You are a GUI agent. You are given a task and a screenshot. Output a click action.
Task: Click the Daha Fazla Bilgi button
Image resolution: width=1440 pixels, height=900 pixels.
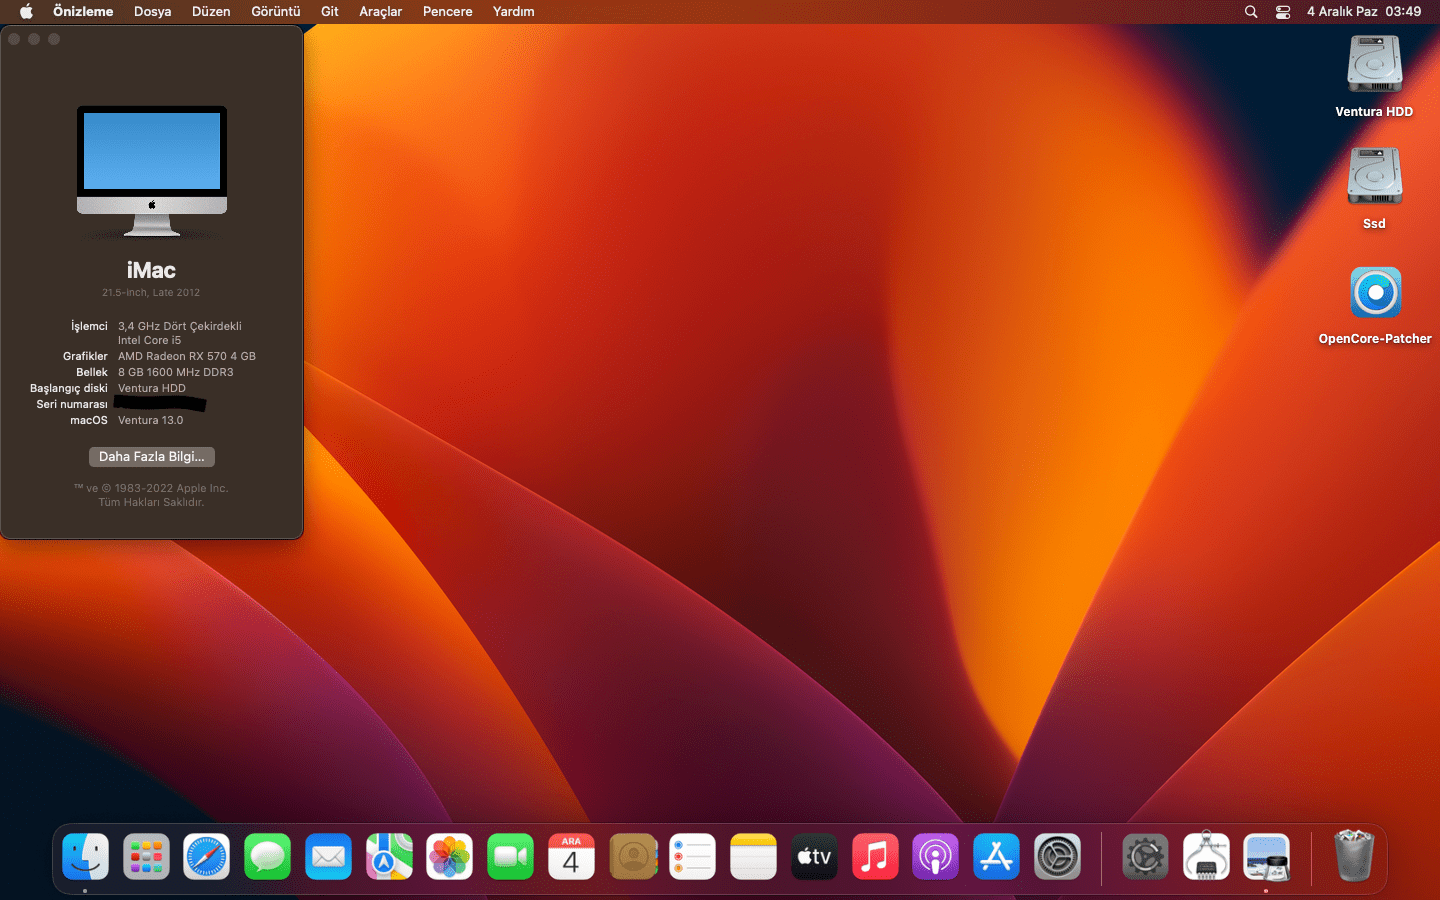tap(152, 457)
